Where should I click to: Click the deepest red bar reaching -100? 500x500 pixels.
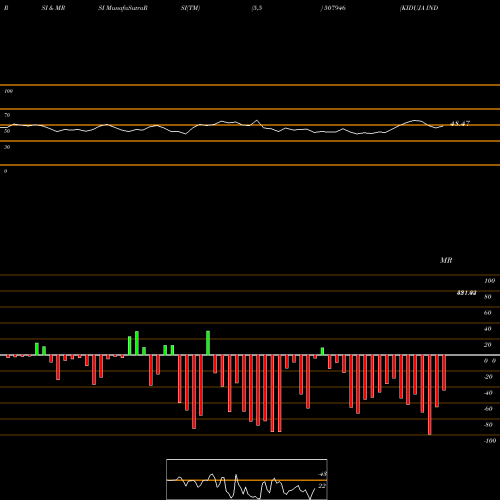pyautogui.click(x=429, y=395)
